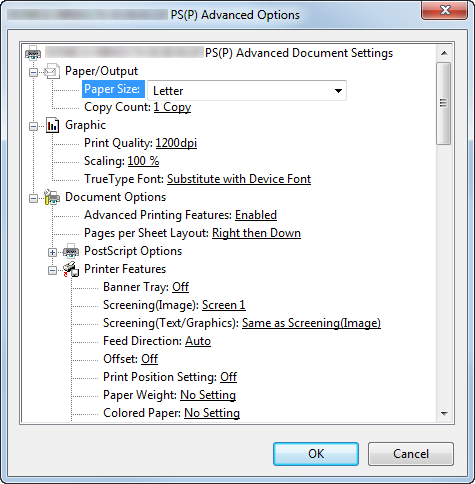The image size is (475, 484).
Task: Click the printer icon at tree root
Action: (33, 53)
